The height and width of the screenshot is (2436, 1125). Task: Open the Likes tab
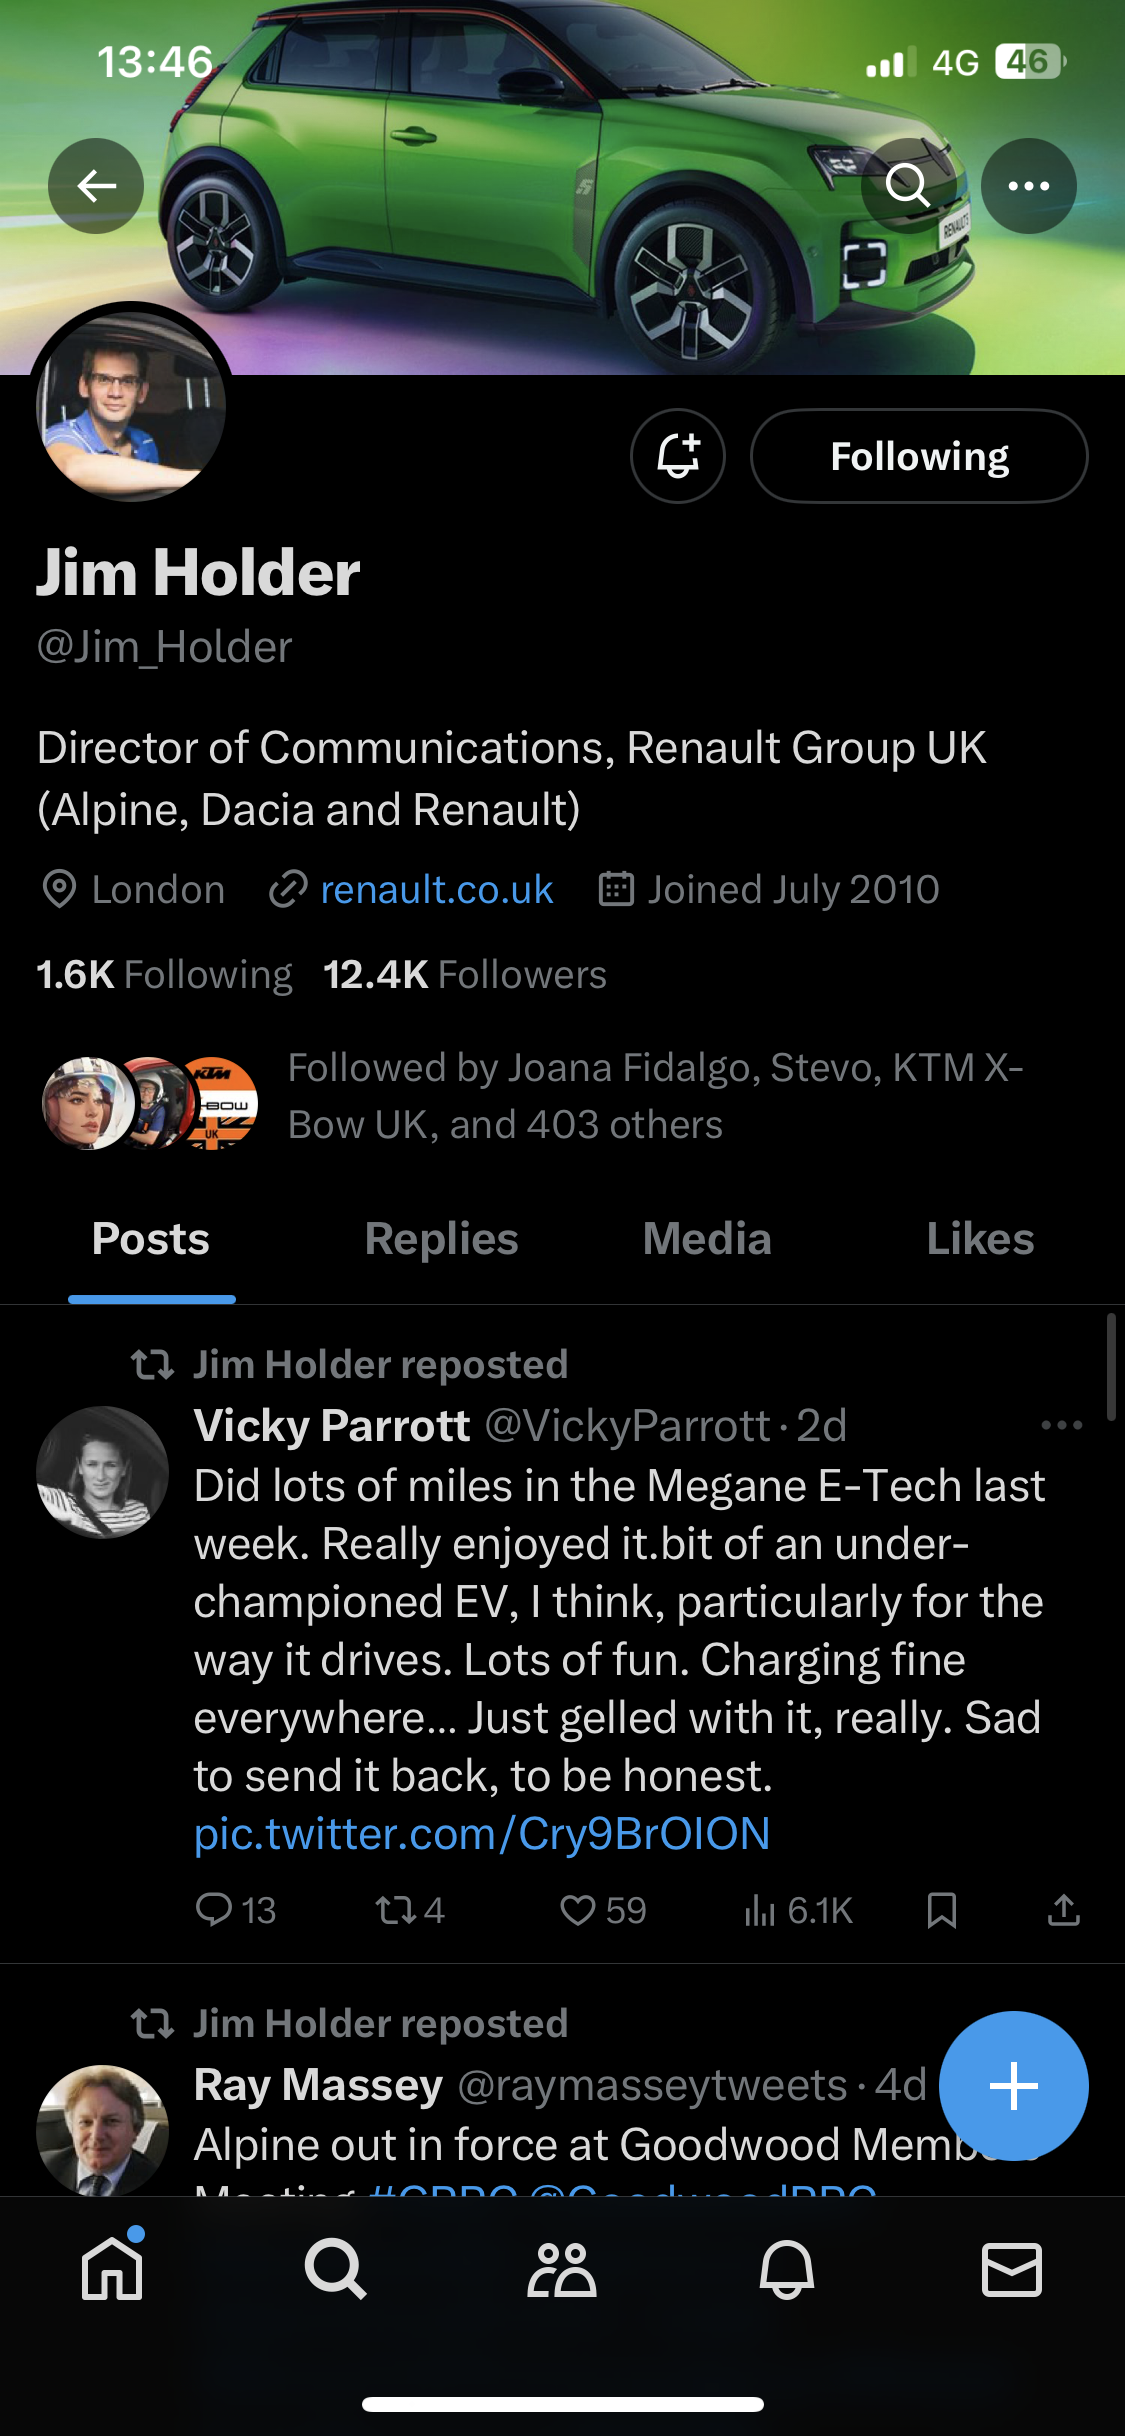point(980,1239)
